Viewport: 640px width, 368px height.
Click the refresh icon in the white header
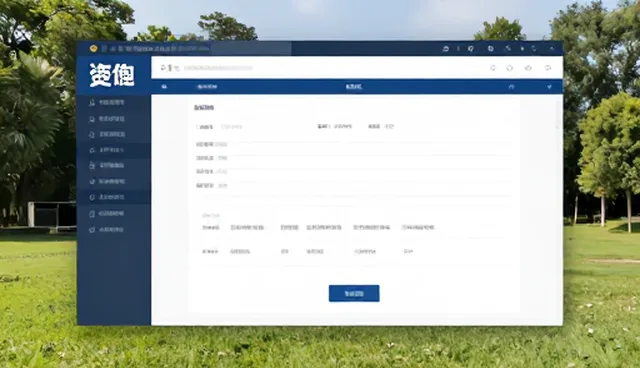[x=493, y=68]
